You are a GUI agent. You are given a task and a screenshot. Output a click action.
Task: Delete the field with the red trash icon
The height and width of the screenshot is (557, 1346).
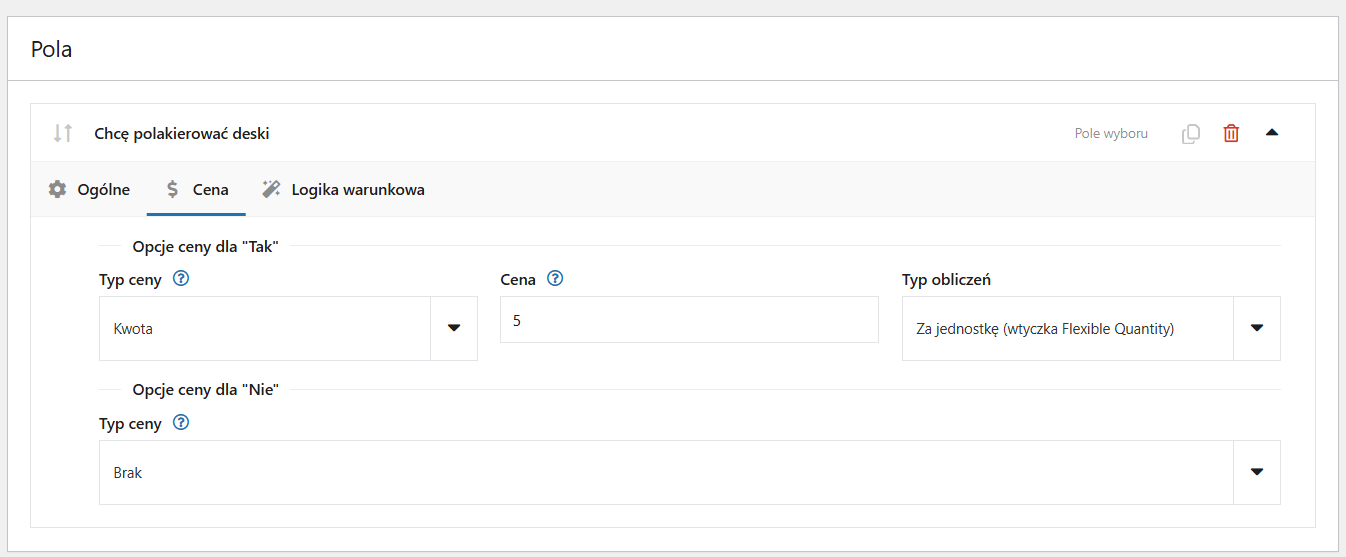(x=1231, y=133)
